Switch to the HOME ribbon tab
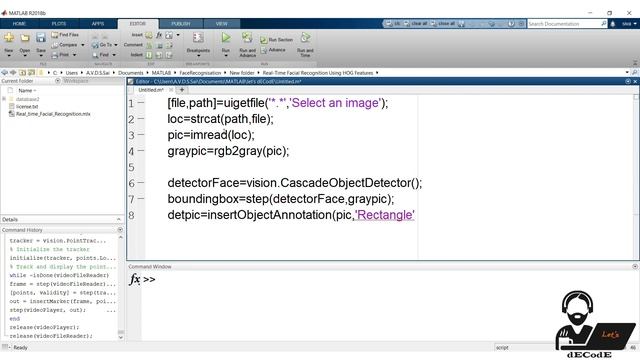Image resolution: width=640 pixels, height=360 pixels. click(x=19, y=24)
